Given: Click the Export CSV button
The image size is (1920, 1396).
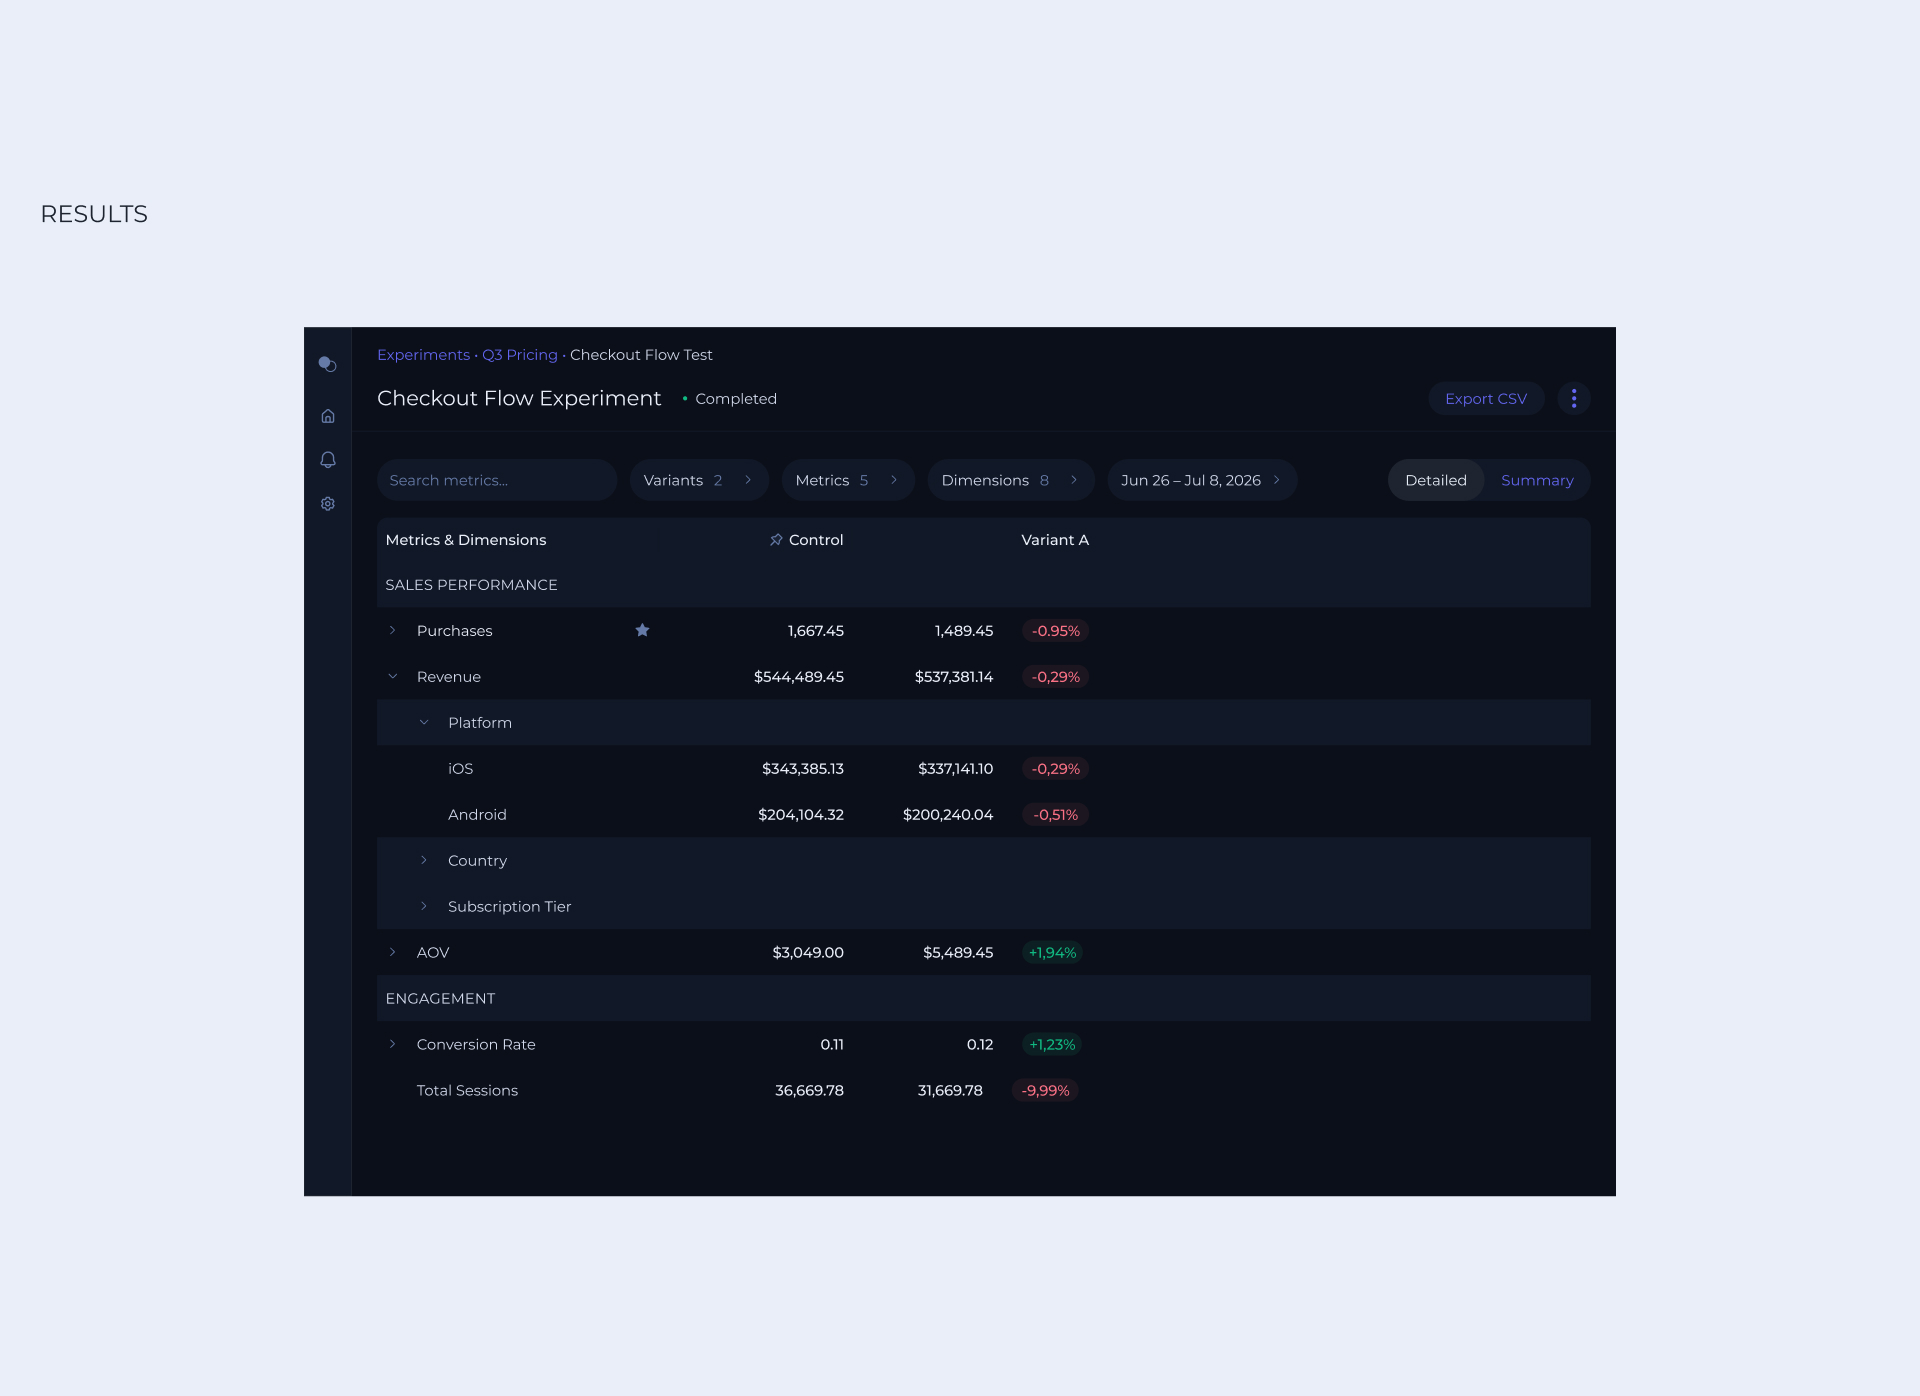Looking at the screenshot, I should [1486, 398].
